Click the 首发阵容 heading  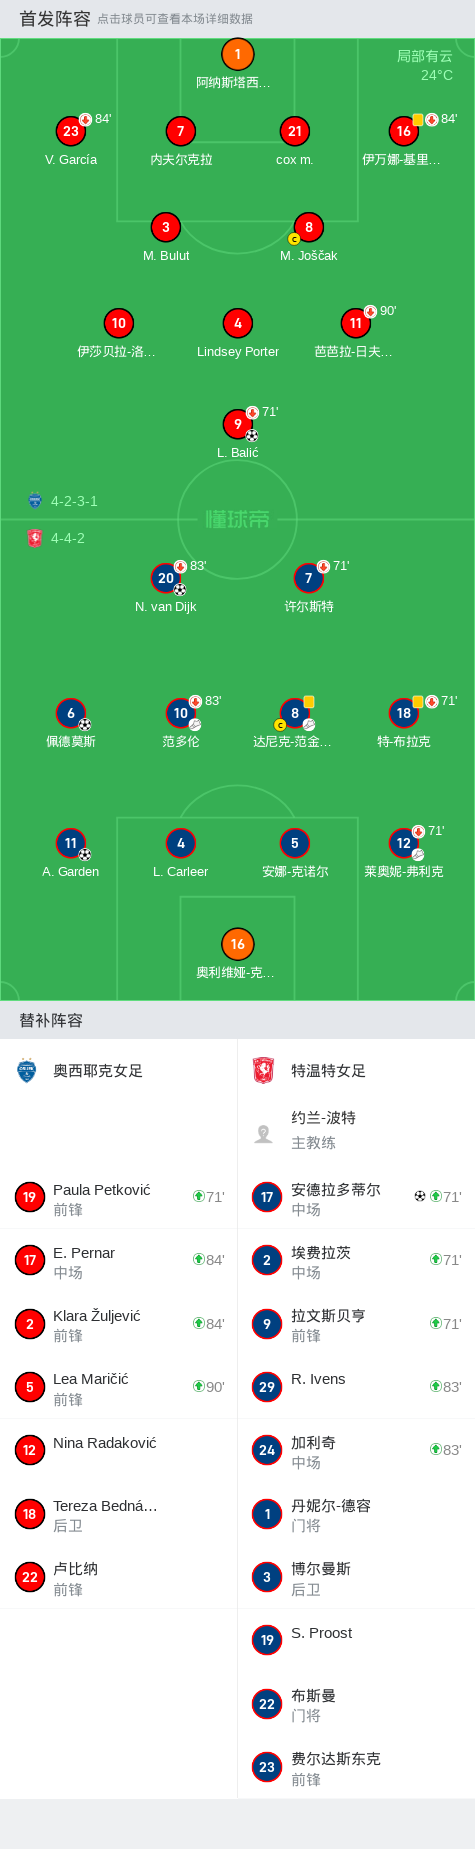(55, 18)
